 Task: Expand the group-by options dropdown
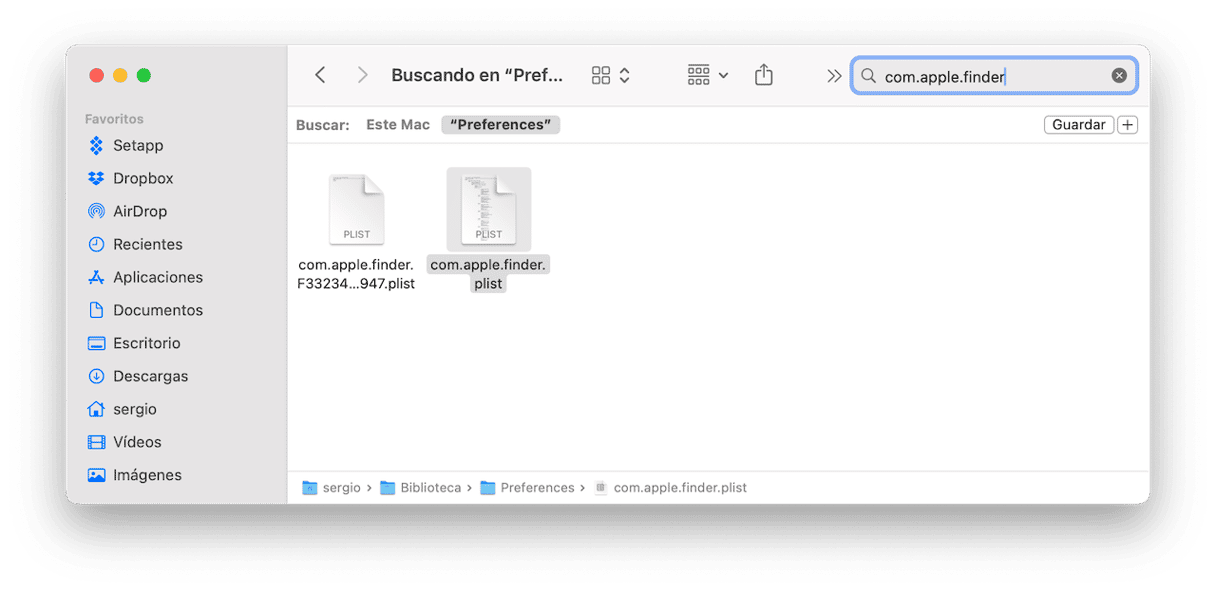coord(708,75)
